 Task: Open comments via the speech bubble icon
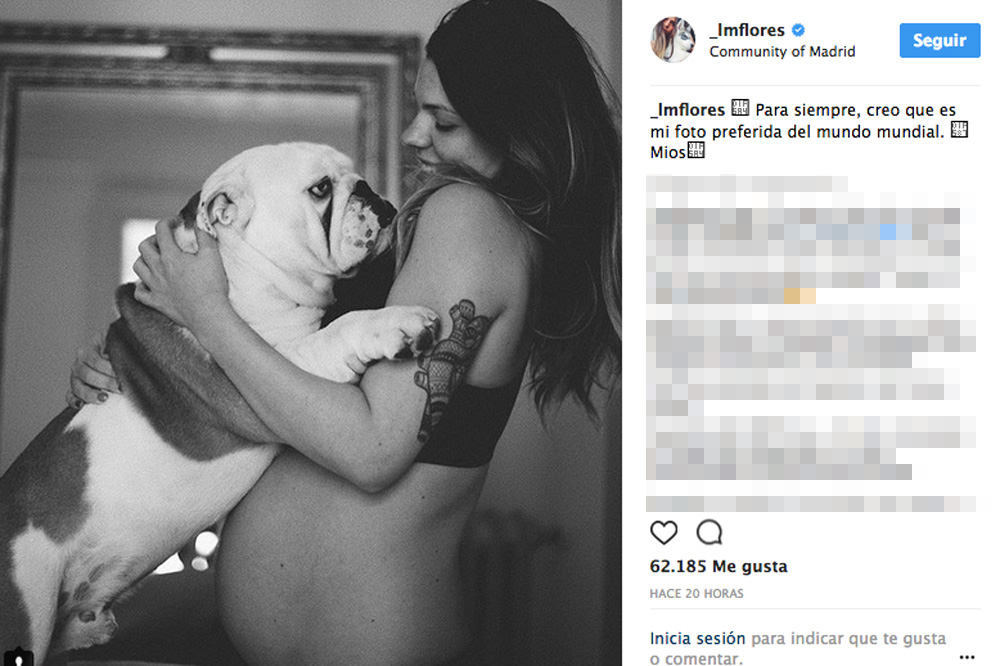(709, 532)
